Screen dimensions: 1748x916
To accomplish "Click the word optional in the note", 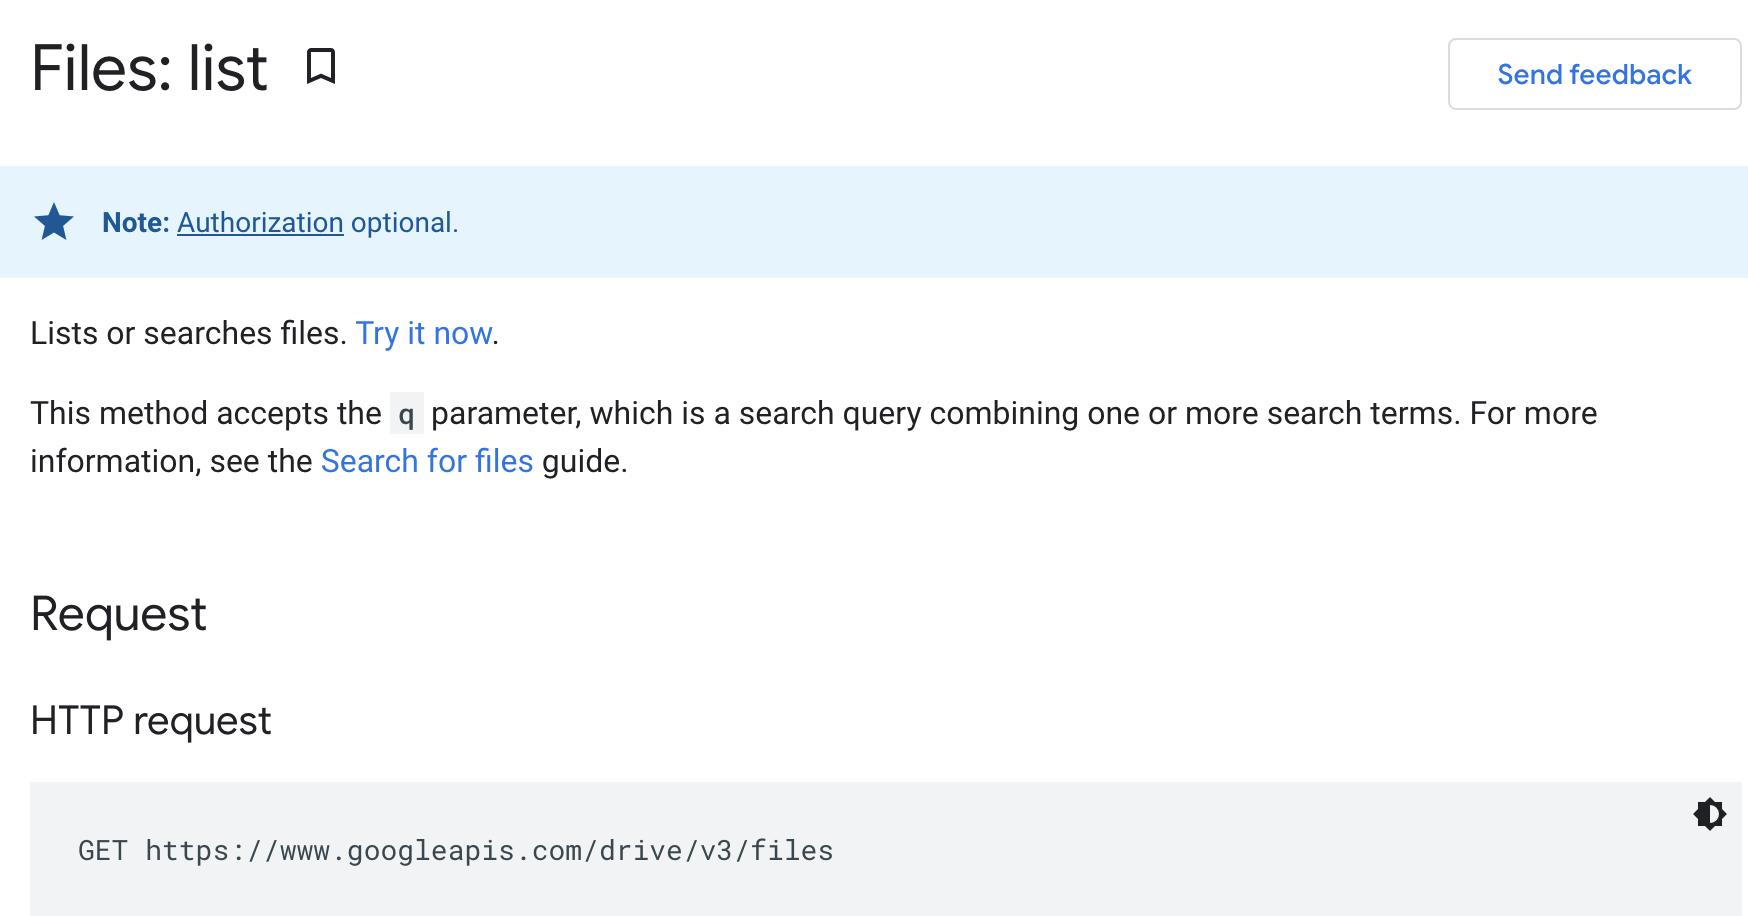I will (402, 222).
